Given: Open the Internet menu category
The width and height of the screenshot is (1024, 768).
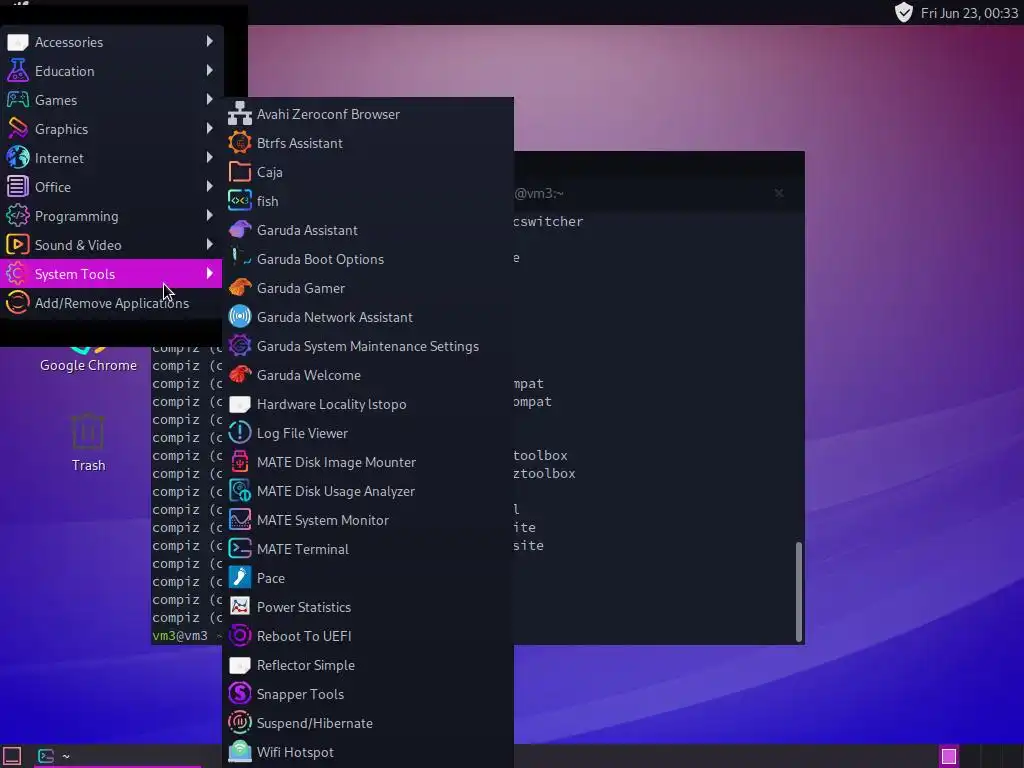Looking at the screenshot, I should 111,158.
